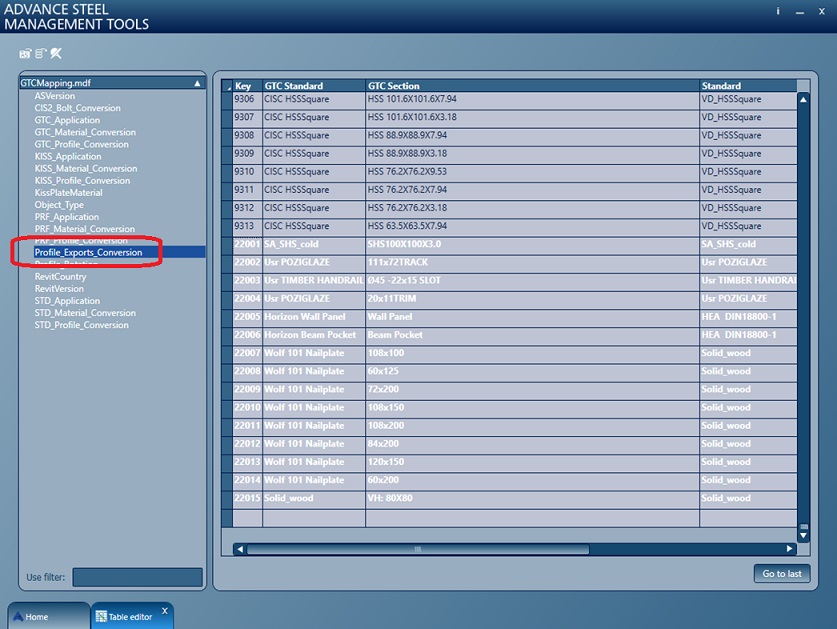The height and width of the screenshot is (629, 837).
Task: Click the cell Horizon Wall Panel
Action: coord(314,317)
